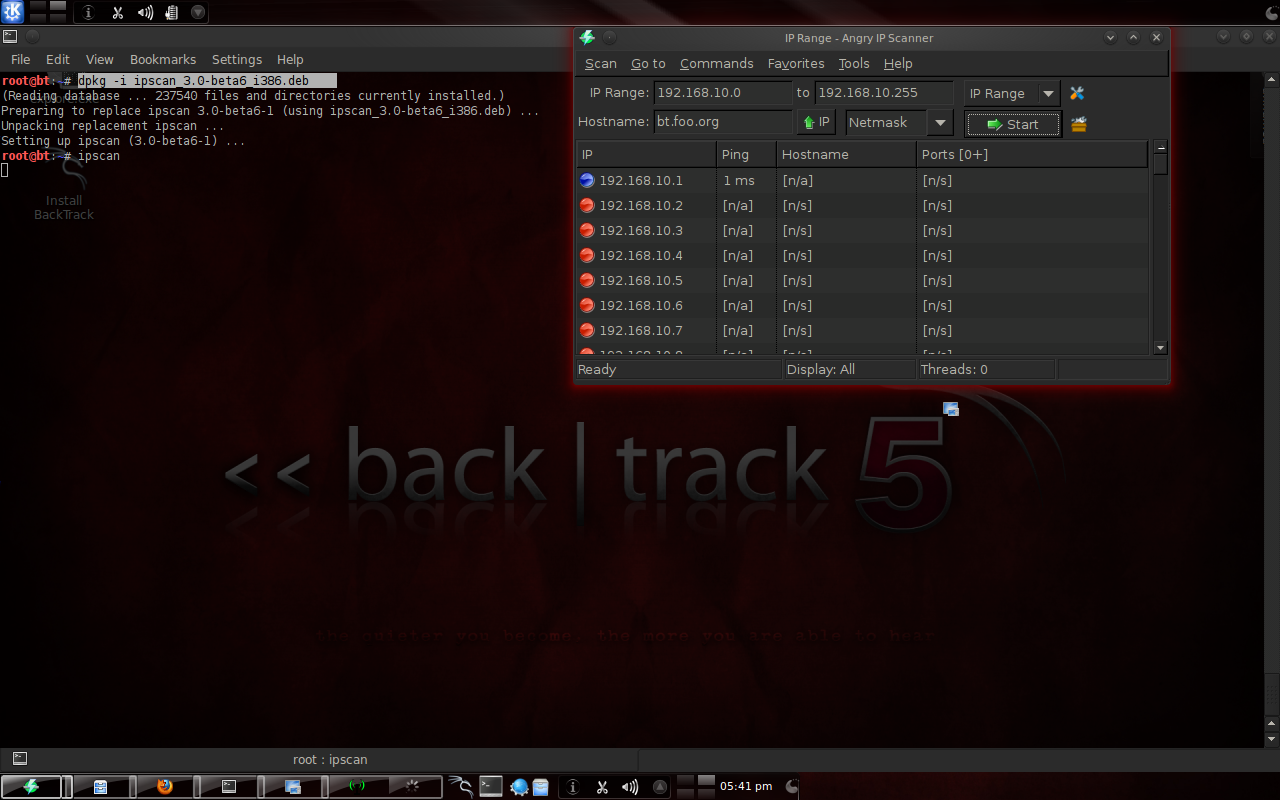Open scanner preferences wrench icon
The image size is (1280, 800).
(x=1077, y=93)
